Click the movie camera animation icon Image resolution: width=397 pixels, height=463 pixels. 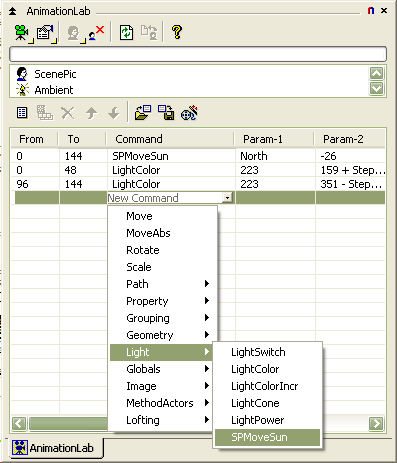pyautogui.click(x=22, y=33)
